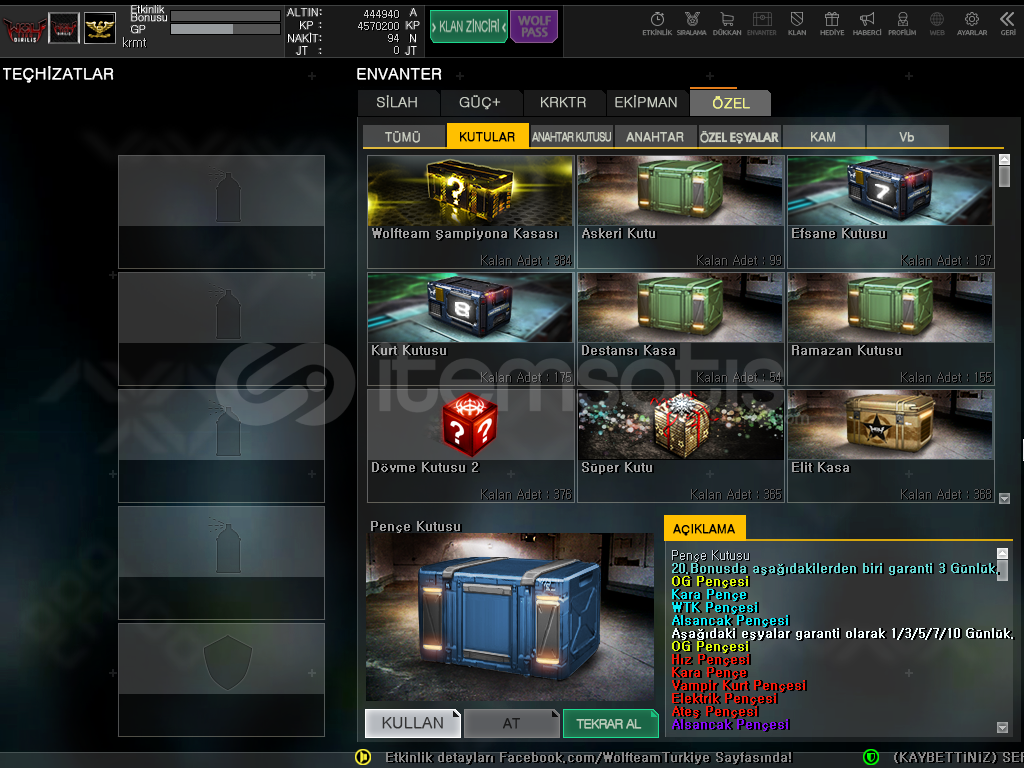
Task: Use the box with KULLAN button
Action: pyautogui.click(x=413, y=723)
